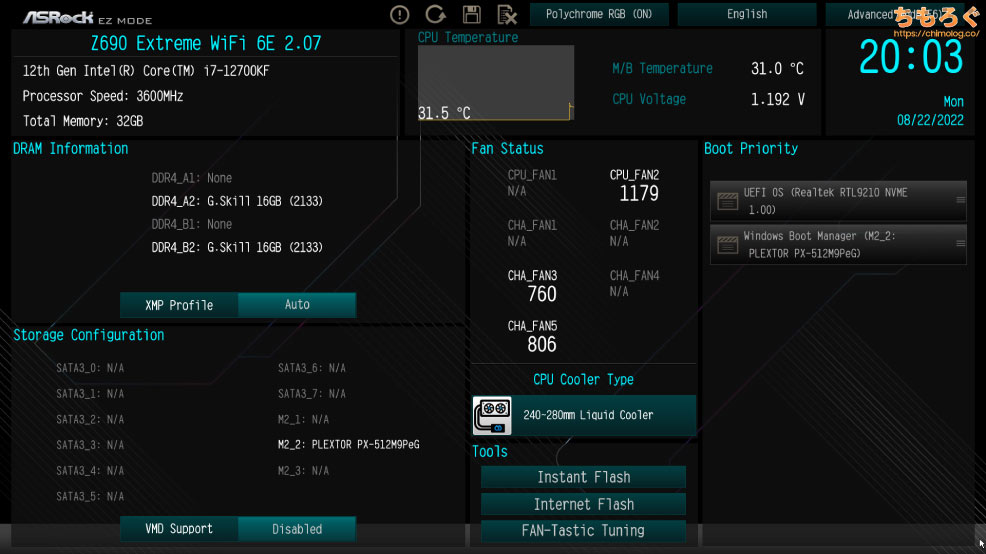Grab the Windows Boot Manager reorder handle
Screen dimensions: 986x554
[960, 243]
